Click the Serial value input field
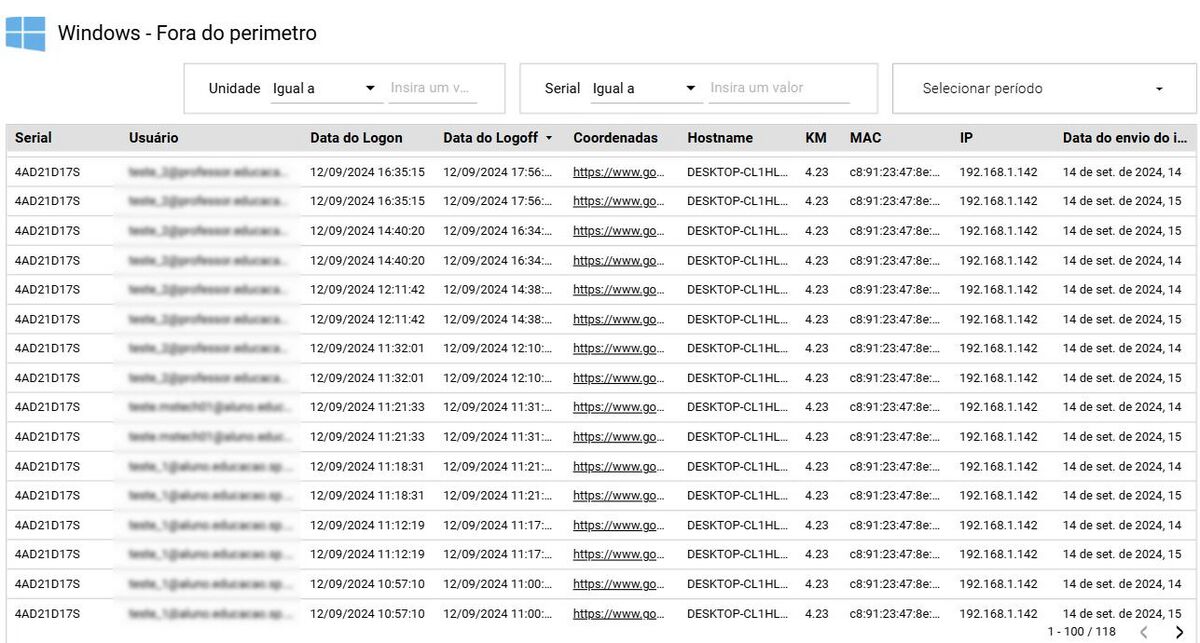 [x=778, y=88]
